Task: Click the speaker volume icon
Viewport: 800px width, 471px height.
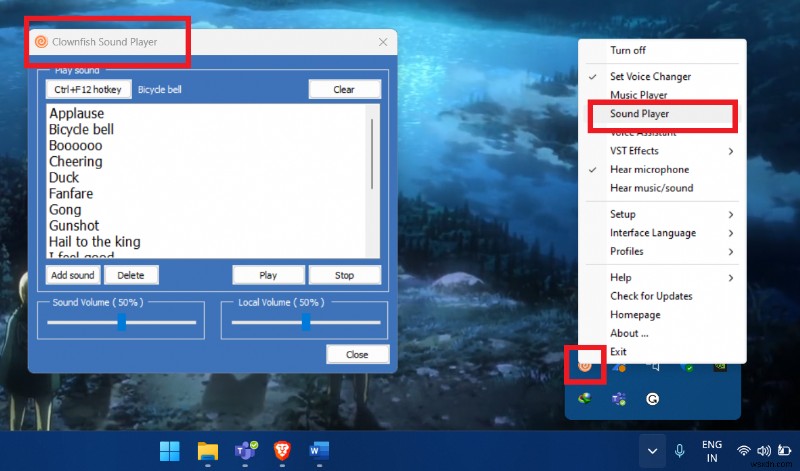Action: click(x=764, y=451)
